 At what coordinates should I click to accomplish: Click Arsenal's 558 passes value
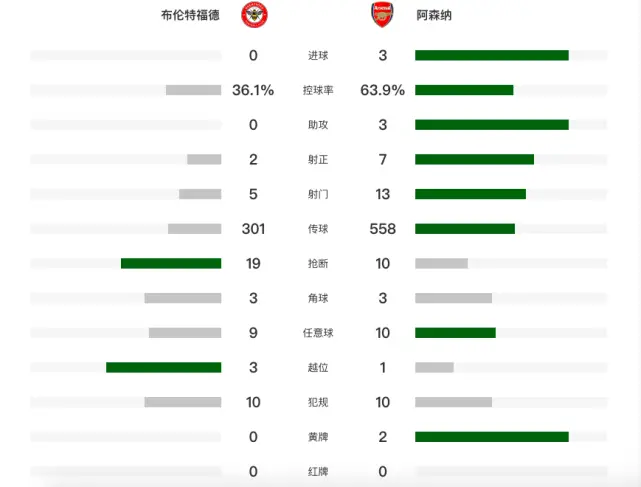click(x=382, y=229)
